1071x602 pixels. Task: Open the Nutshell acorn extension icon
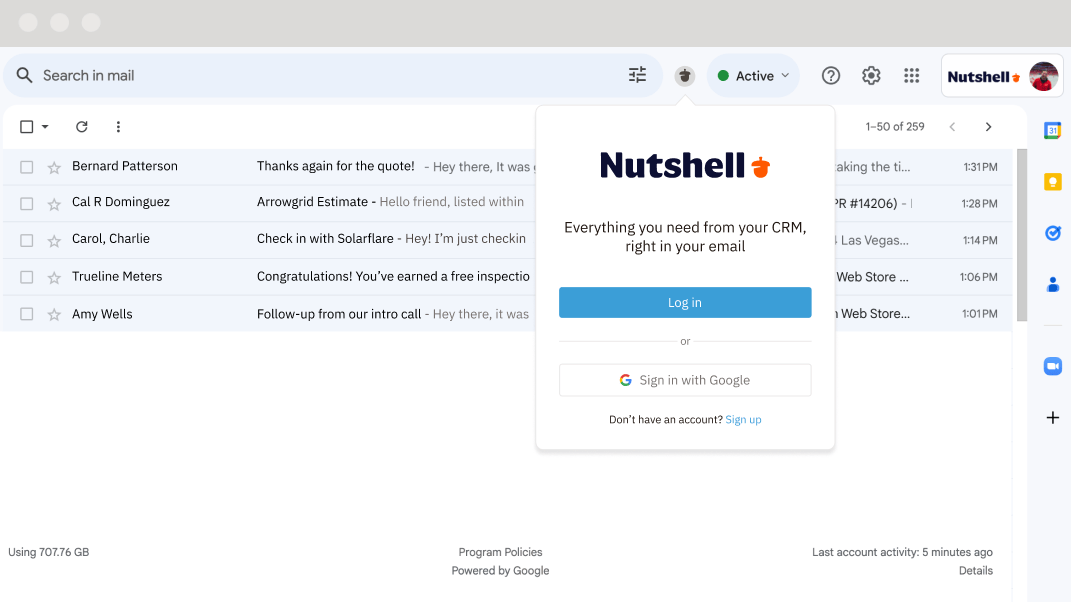684,75
